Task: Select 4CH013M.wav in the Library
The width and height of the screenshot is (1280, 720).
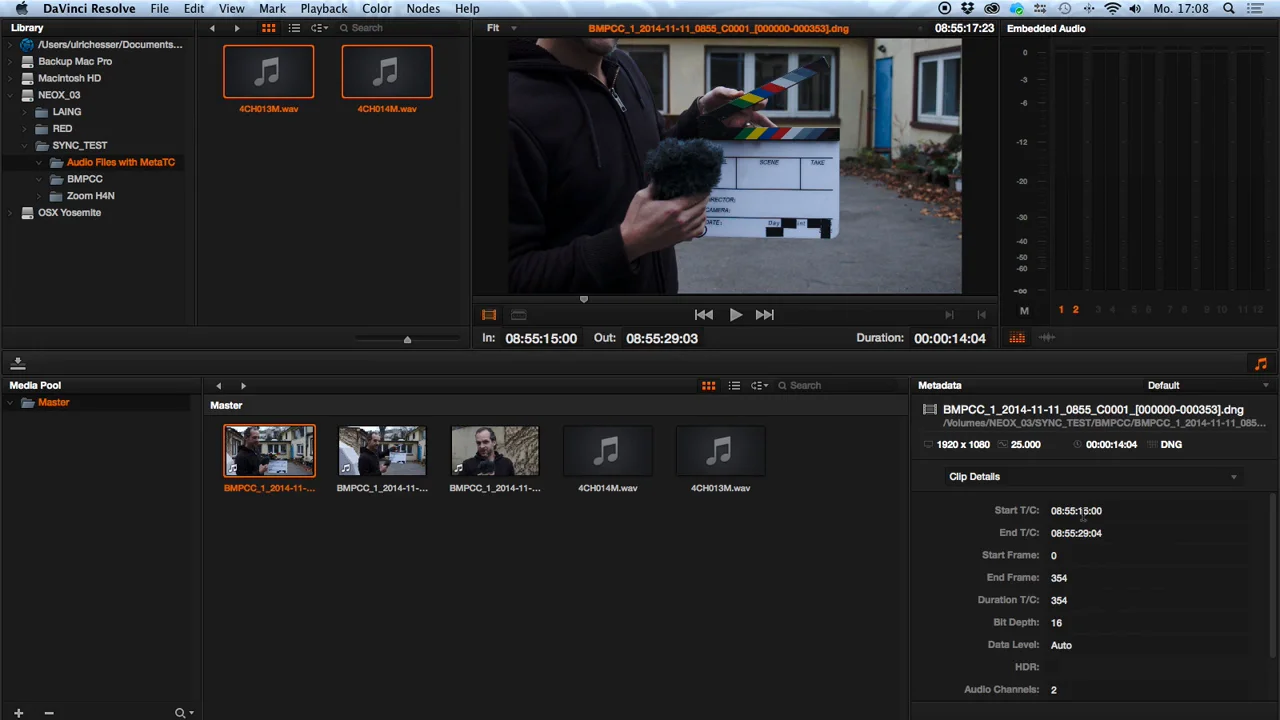Action: click(268, 73)
